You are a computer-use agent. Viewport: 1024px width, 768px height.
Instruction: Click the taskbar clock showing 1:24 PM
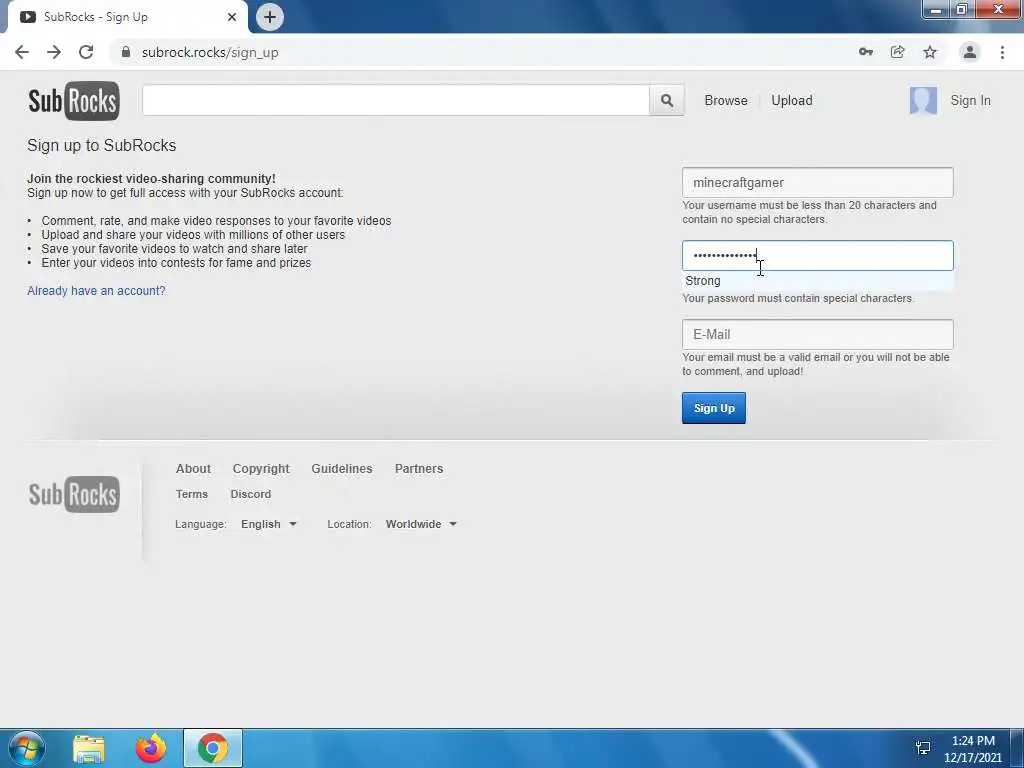[x=973, y=749]
